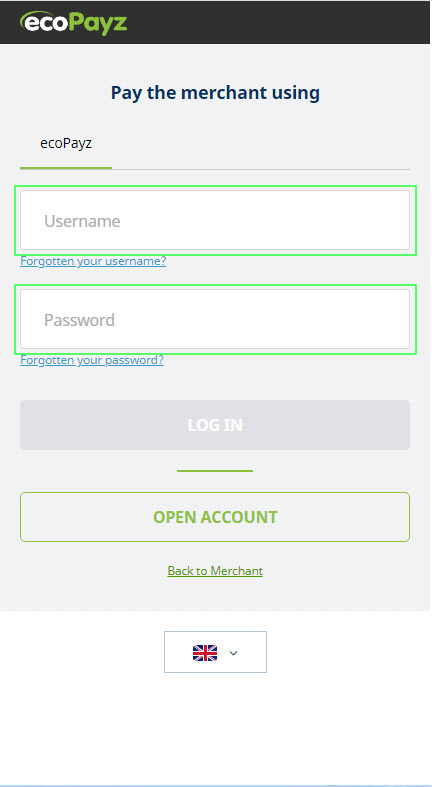The image size is (432, 787).
Task: Click the Username placeholder text
Action: (82, 221)
